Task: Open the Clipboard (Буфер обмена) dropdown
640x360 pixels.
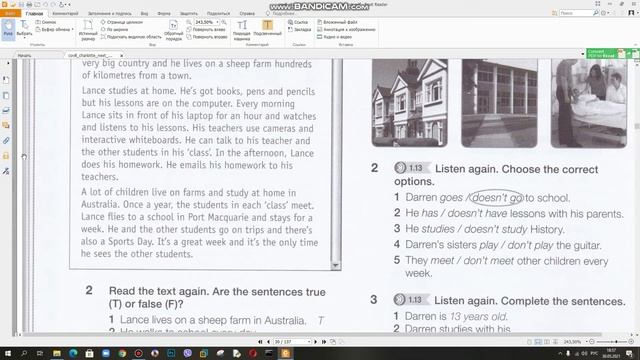Action: [54, 29]
